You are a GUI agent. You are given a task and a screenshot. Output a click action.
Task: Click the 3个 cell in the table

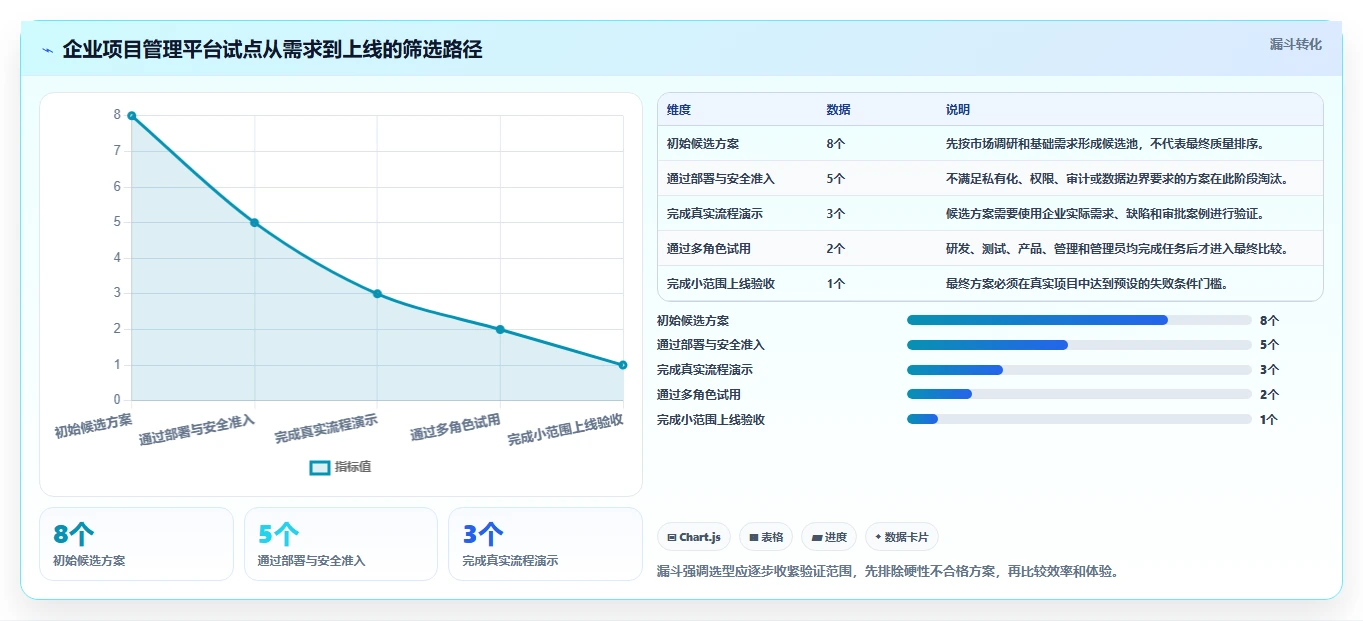(836, 214)
